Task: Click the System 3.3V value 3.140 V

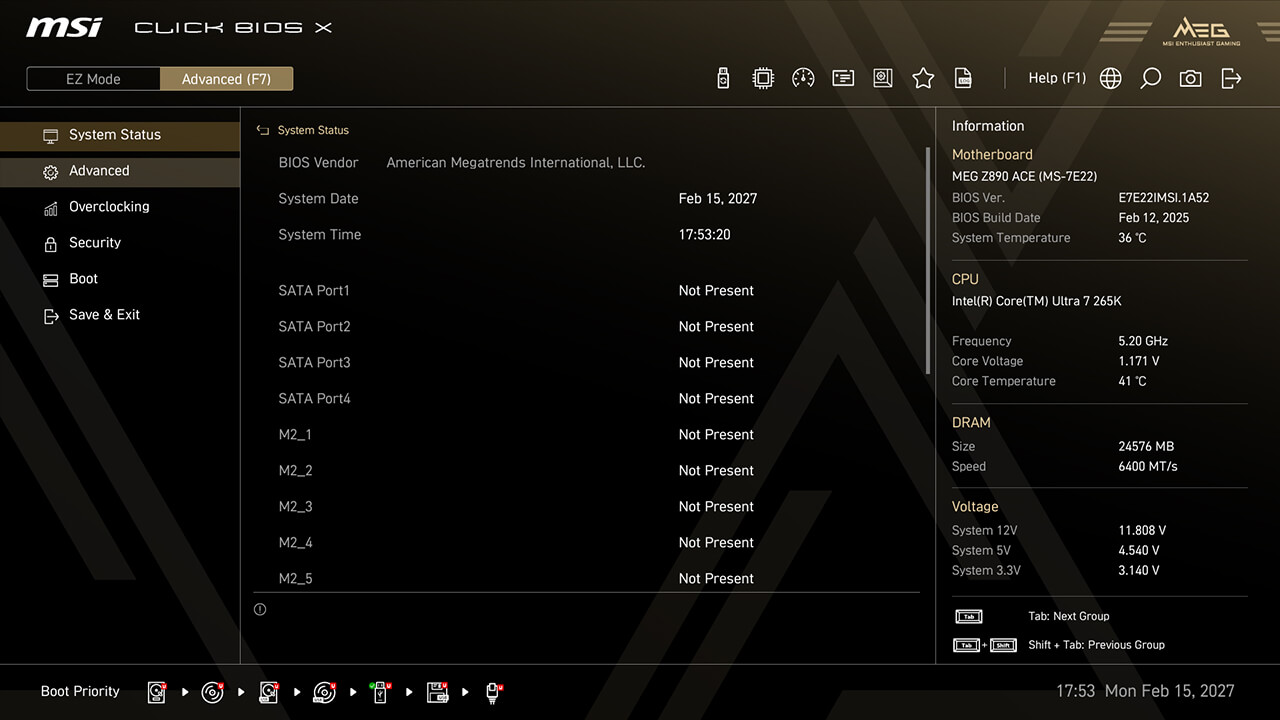Action: [x=1139, y=571]
